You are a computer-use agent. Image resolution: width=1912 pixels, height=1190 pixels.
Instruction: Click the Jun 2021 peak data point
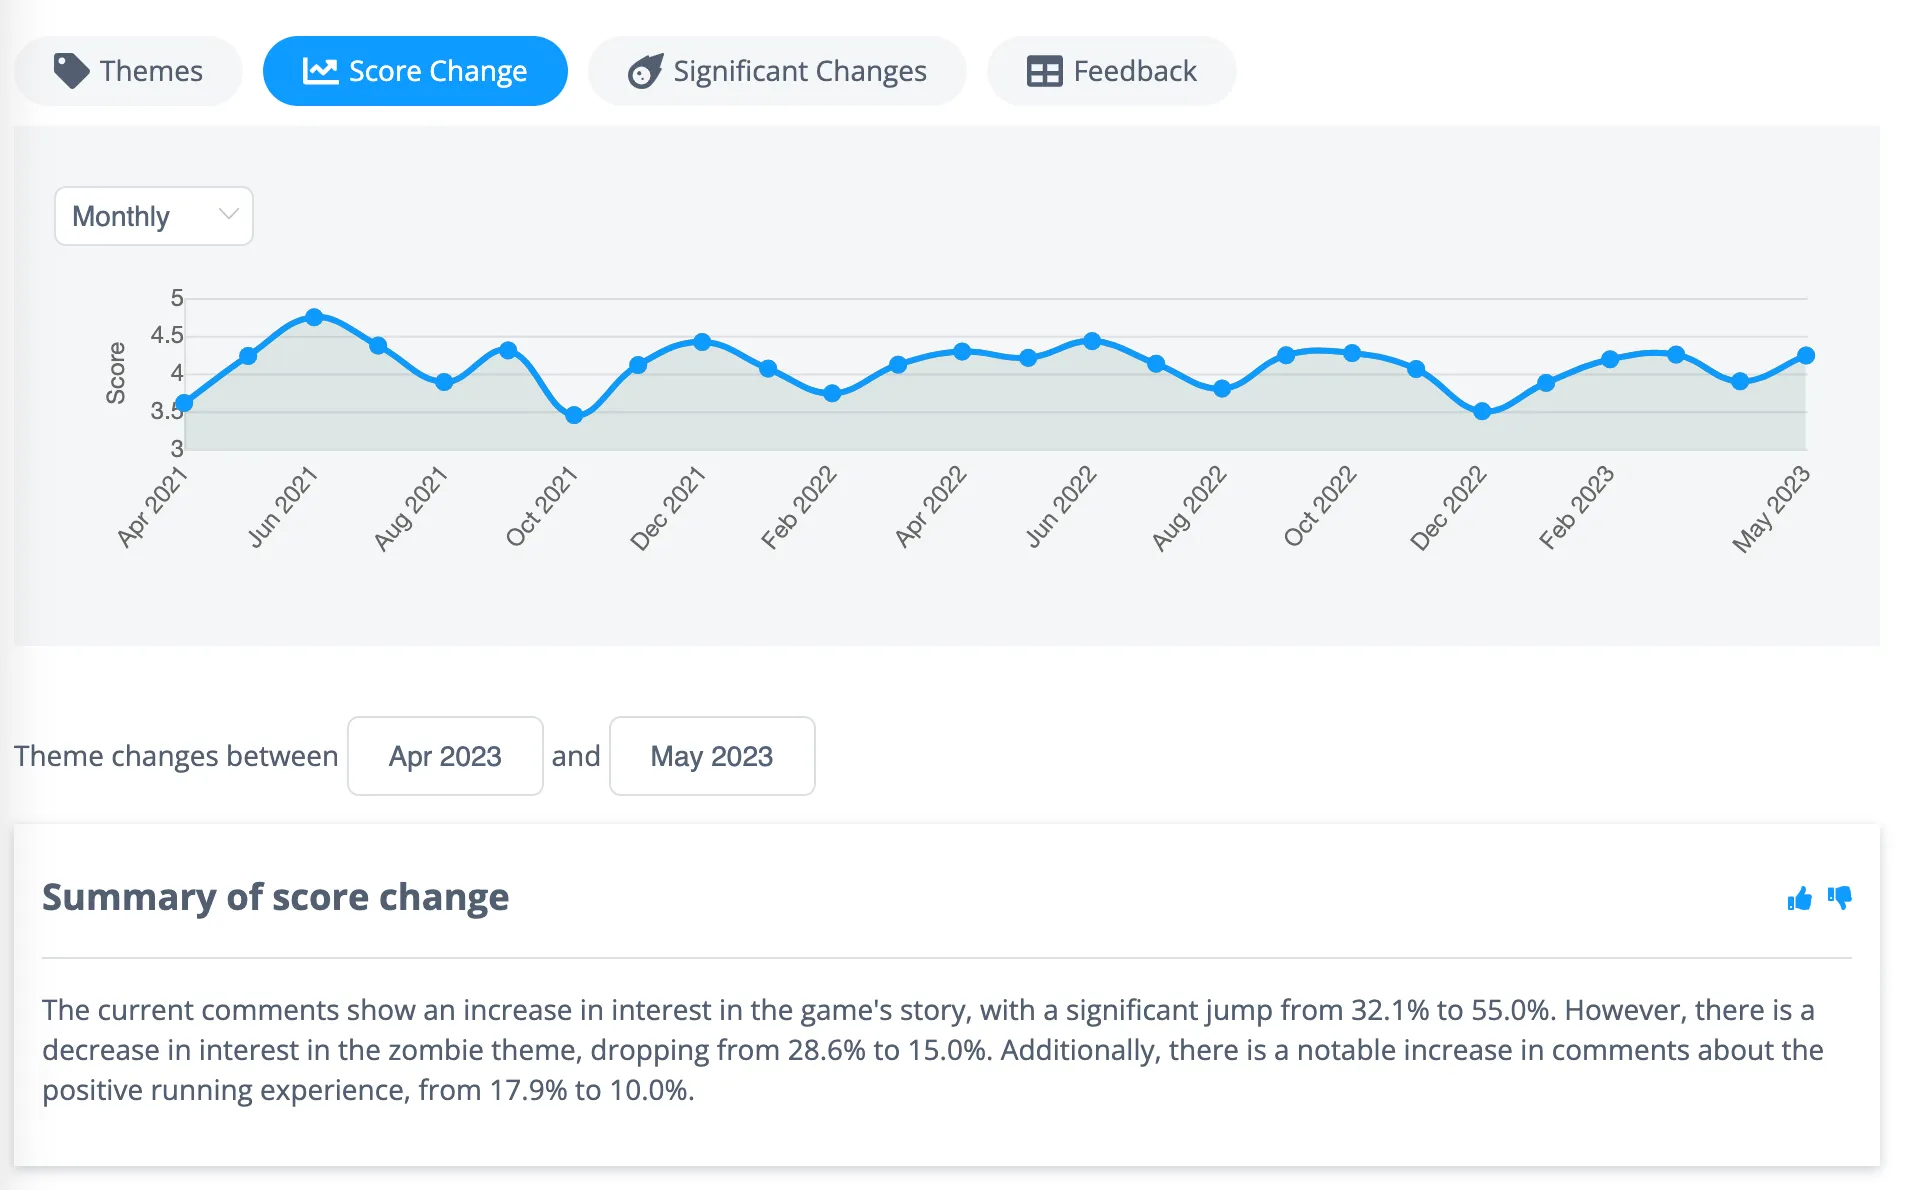(314, 317)
